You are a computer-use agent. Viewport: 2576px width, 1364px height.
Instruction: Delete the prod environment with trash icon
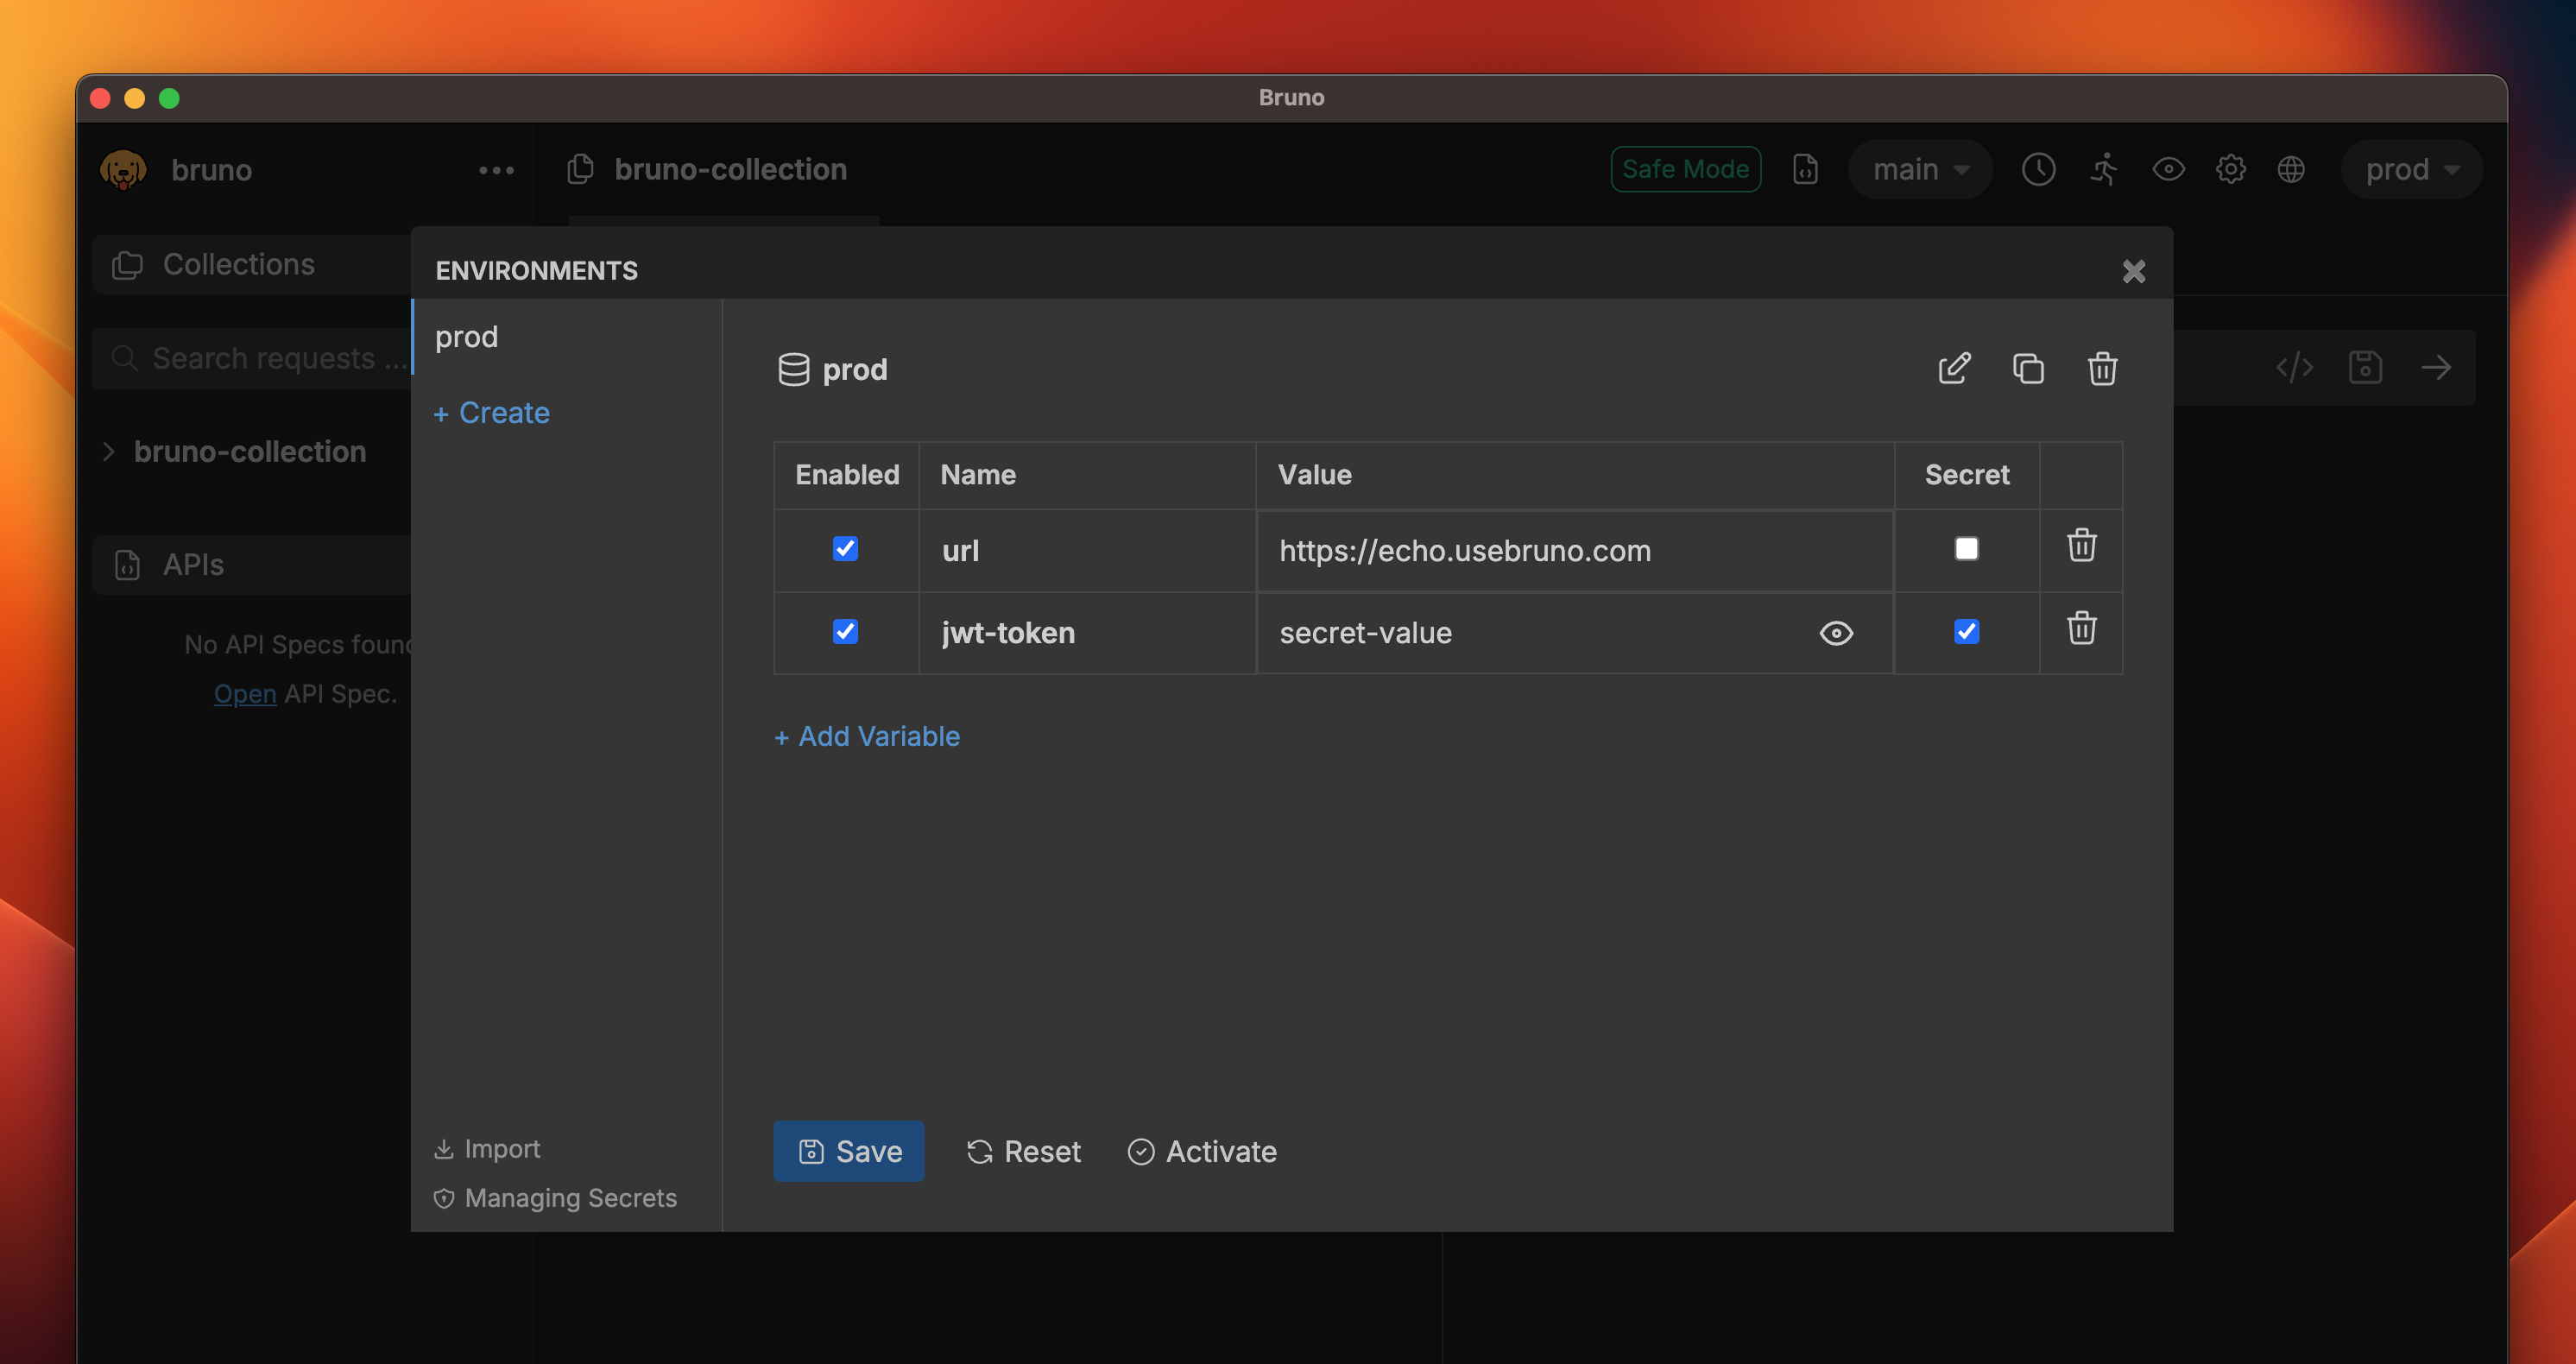[2102, 369]
